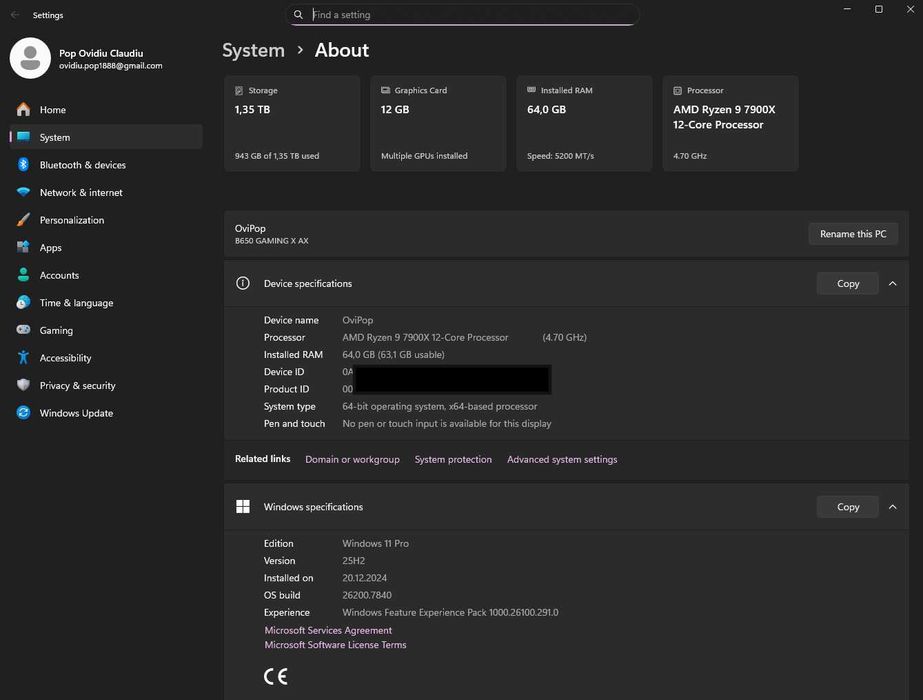923x700 pixels.
Task: Focus the Find a setting search box
Action: (x=462, y=15)
